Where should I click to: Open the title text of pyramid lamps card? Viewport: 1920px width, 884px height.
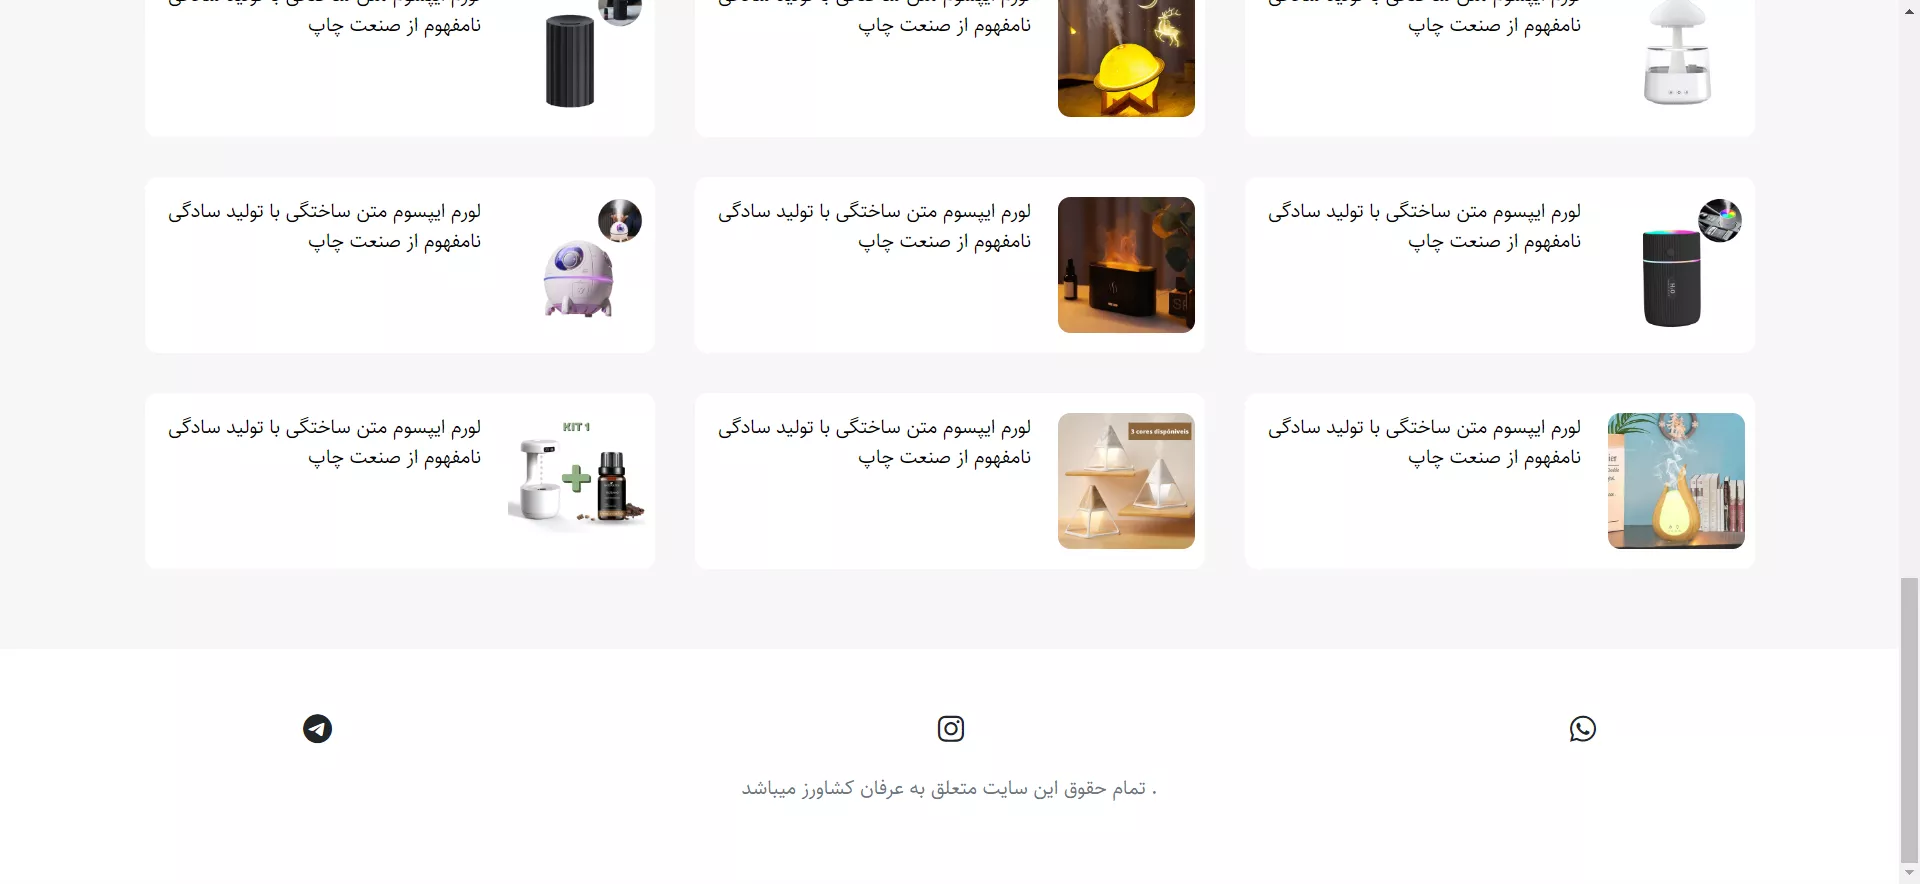pyautogui.click(x=874, y=442)
